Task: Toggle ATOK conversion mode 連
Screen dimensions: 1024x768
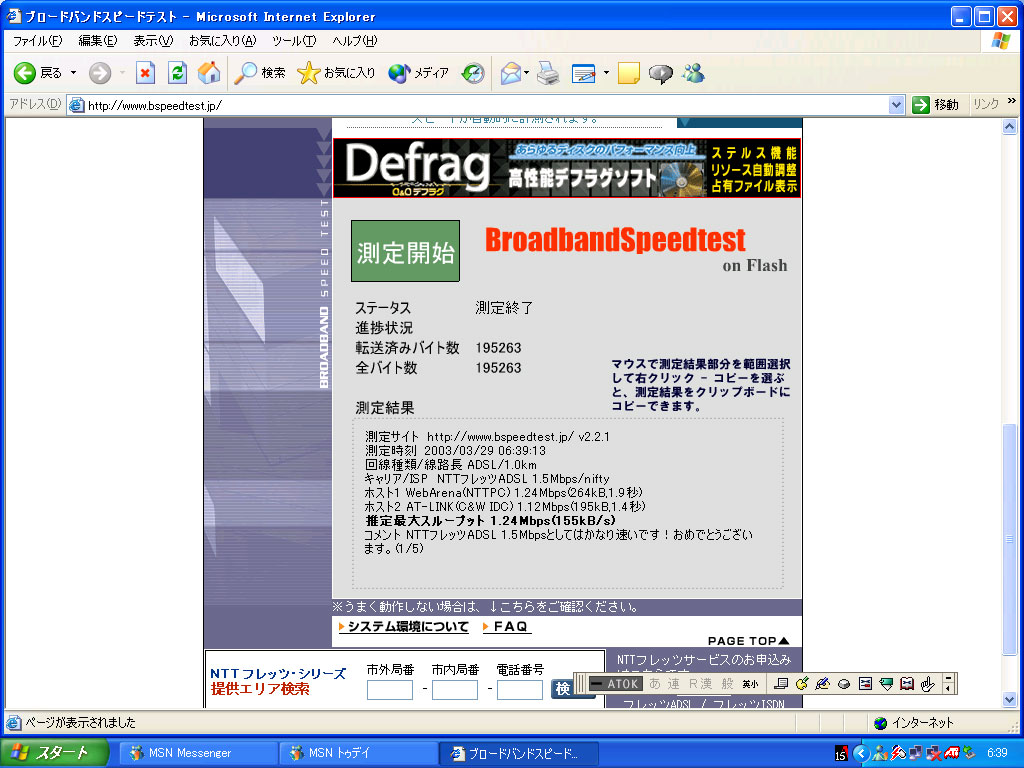Action: [674, 684]
